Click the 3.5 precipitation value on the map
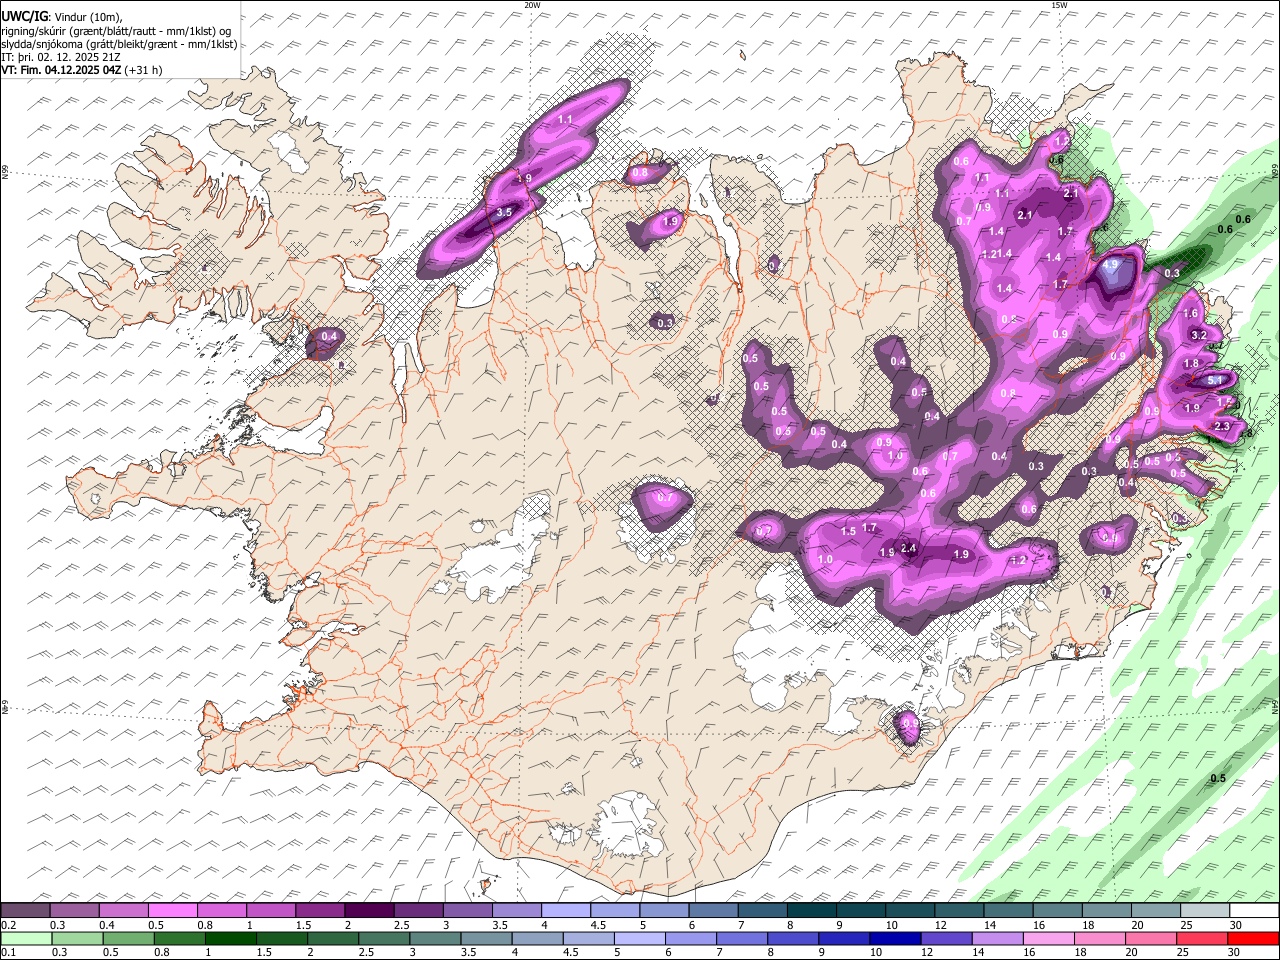 [x=504, y=212]
